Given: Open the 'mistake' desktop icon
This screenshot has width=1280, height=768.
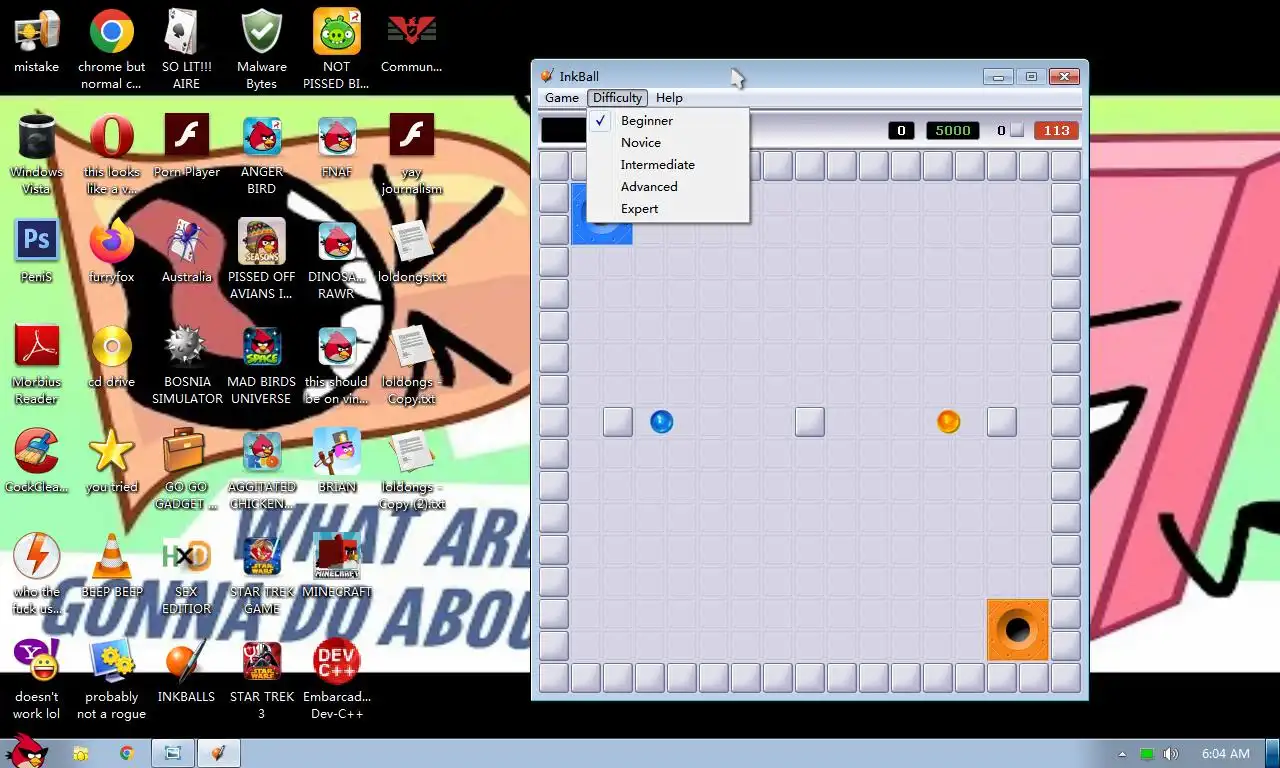Looking at the screenshot, I should pyautogui.click(x=37, y=43).
